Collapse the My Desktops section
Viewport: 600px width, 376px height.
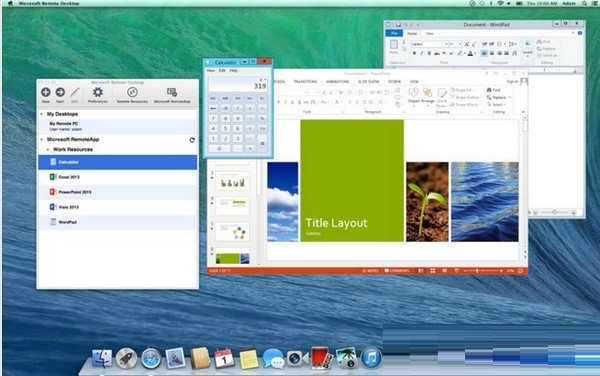pyautogui.click(x=42, y=114)
